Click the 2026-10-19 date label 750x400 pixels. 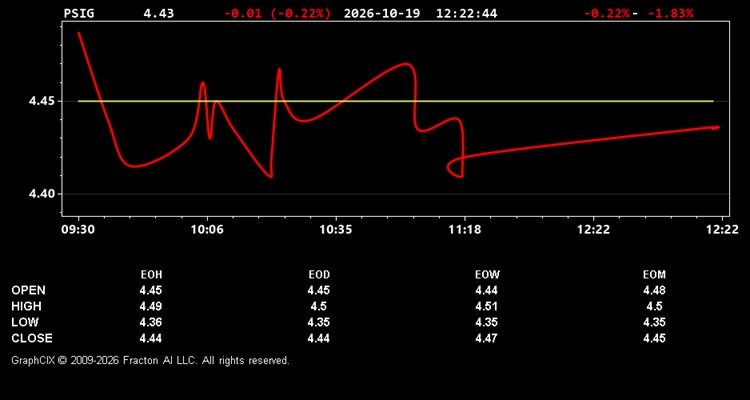pyautogui.click(x=382, y=13)
